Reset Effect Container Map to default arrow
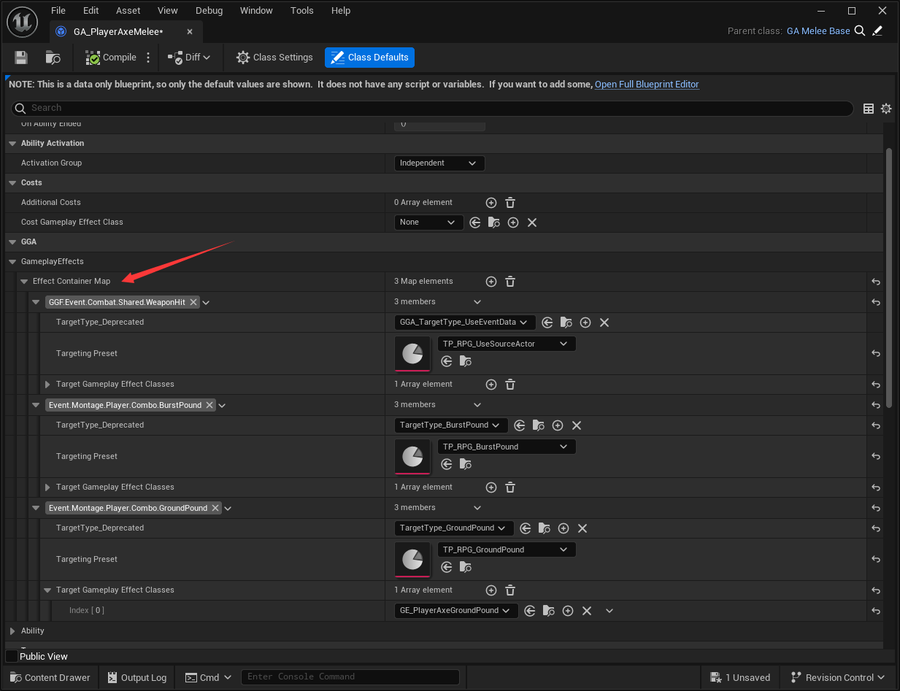 click(x=876, y=282)
